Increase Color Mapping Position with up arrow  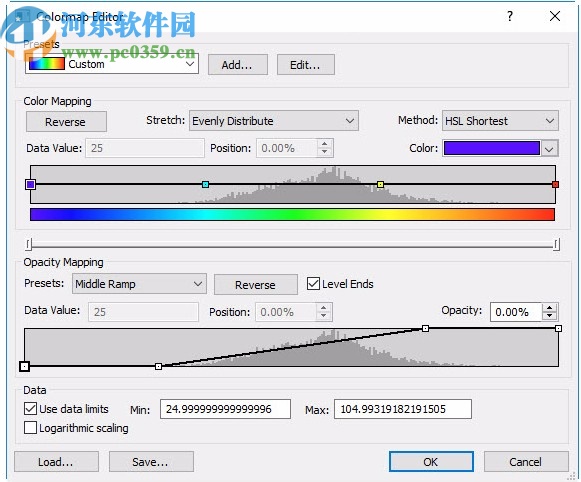tap(325, 144)
